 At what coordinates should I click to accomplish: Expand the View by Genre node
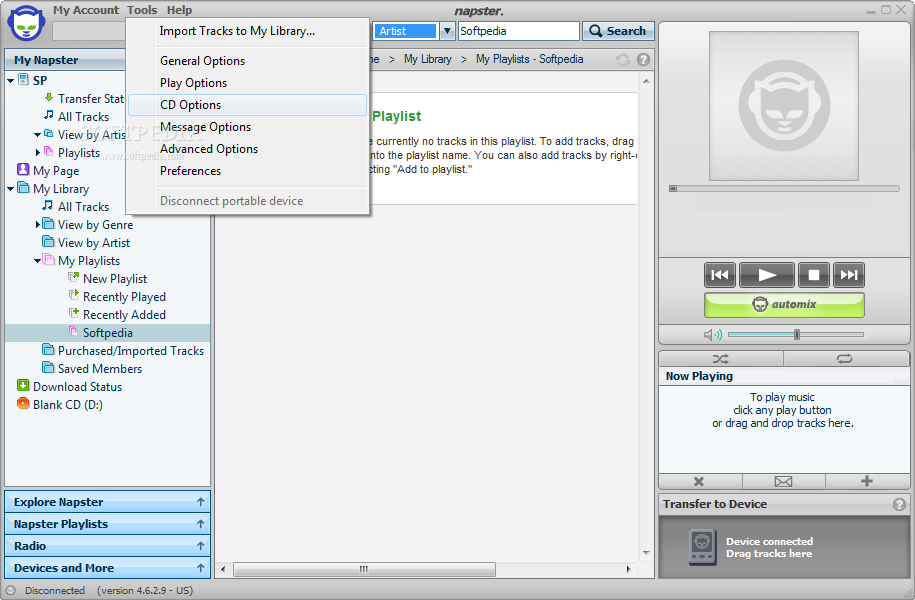[38, 224]
